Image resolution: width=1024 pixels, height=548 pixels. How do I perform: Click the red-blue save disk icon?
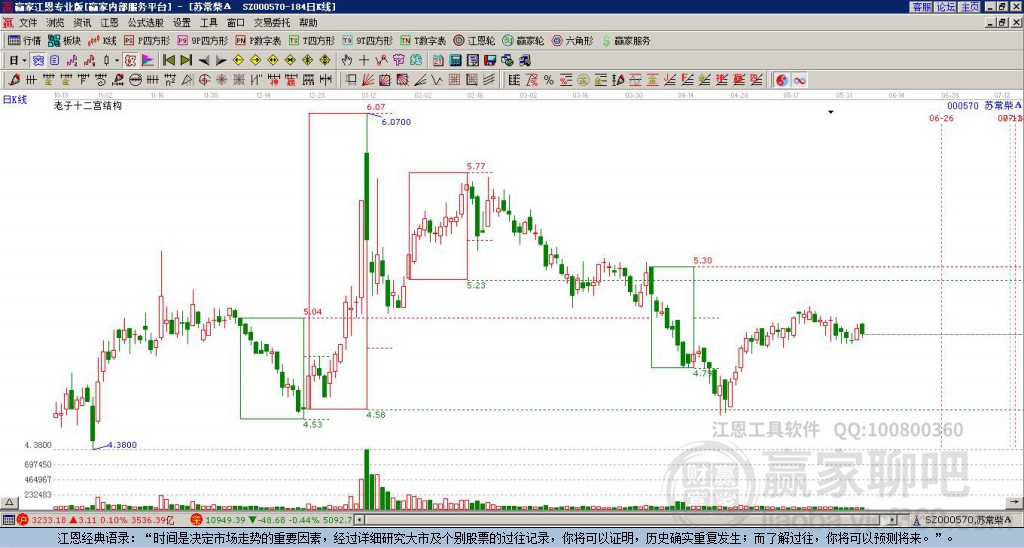tap(490, 60)
